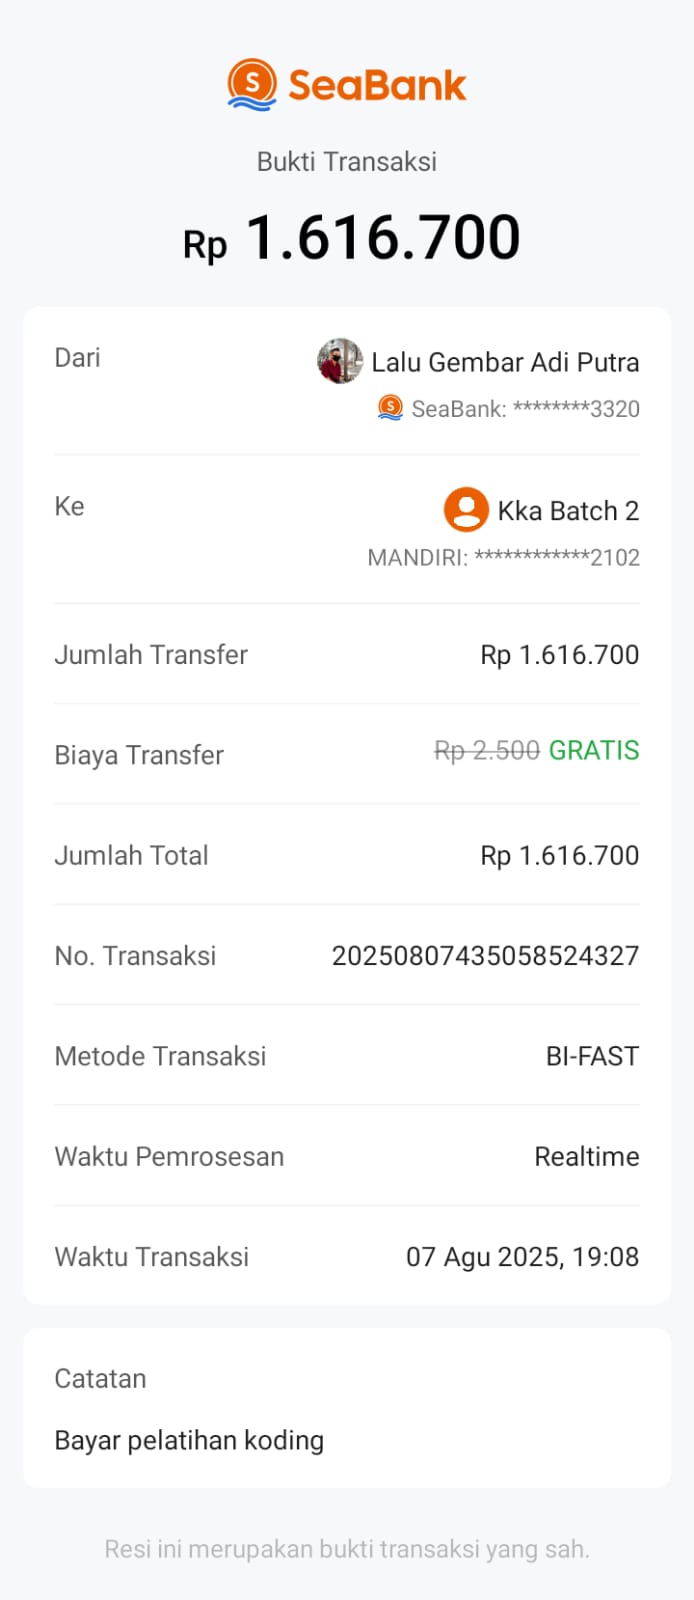This screenshot has width=694, height=1600.
Task: Tap the transaction time 07 Agu 2025, 19:08
Action: [522, 1257]
